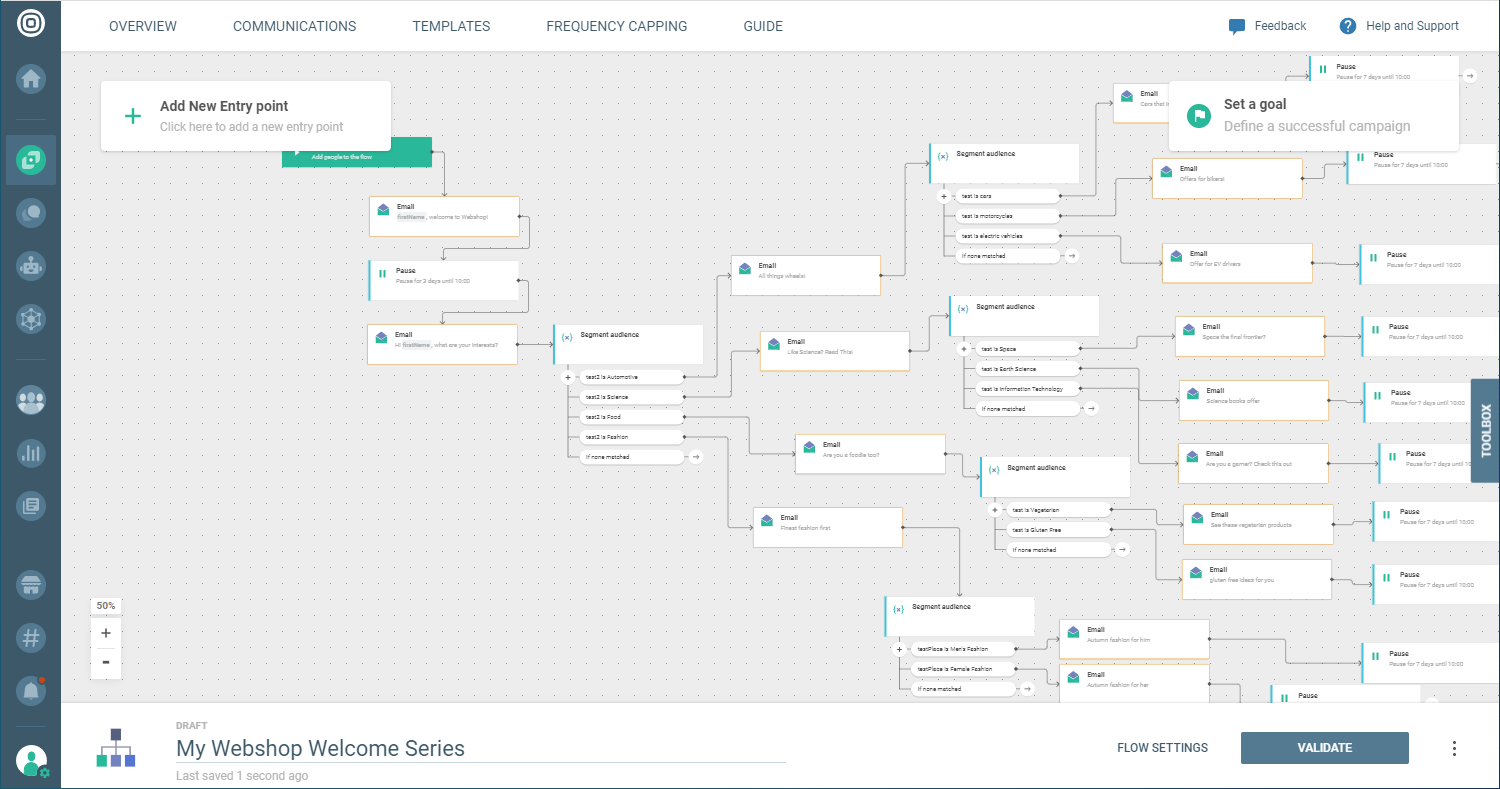
Task: Open the hashtag numbers icon in sidebar
Action: (31, 637)
